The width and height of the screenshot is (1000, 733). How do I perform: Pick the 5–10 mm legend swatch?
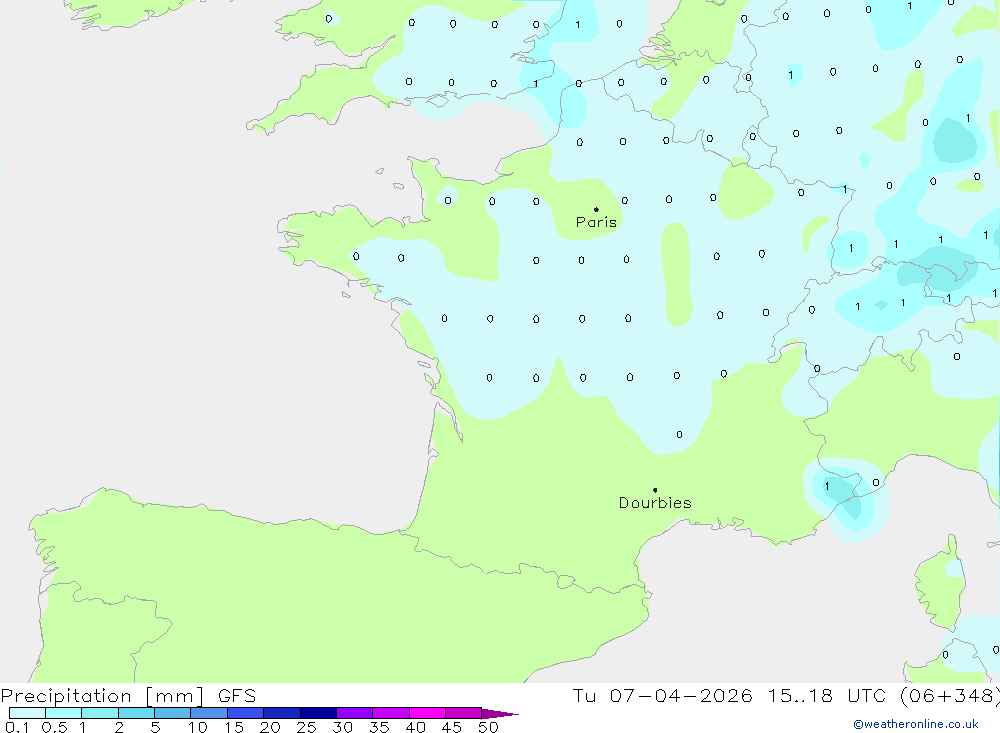tap(172, 713)
